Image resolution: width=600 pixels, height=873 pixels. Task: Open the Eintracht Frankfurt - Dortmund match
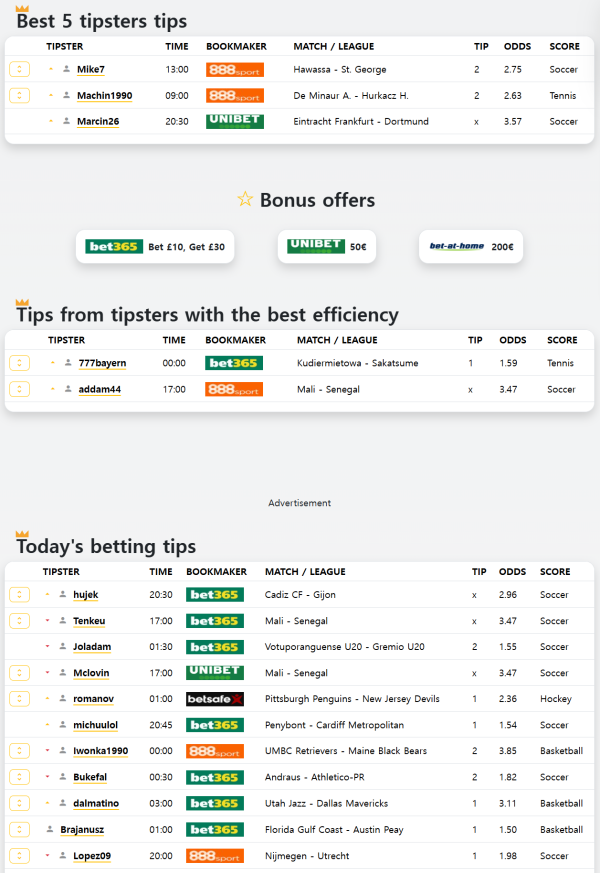[x=361, y=121]
